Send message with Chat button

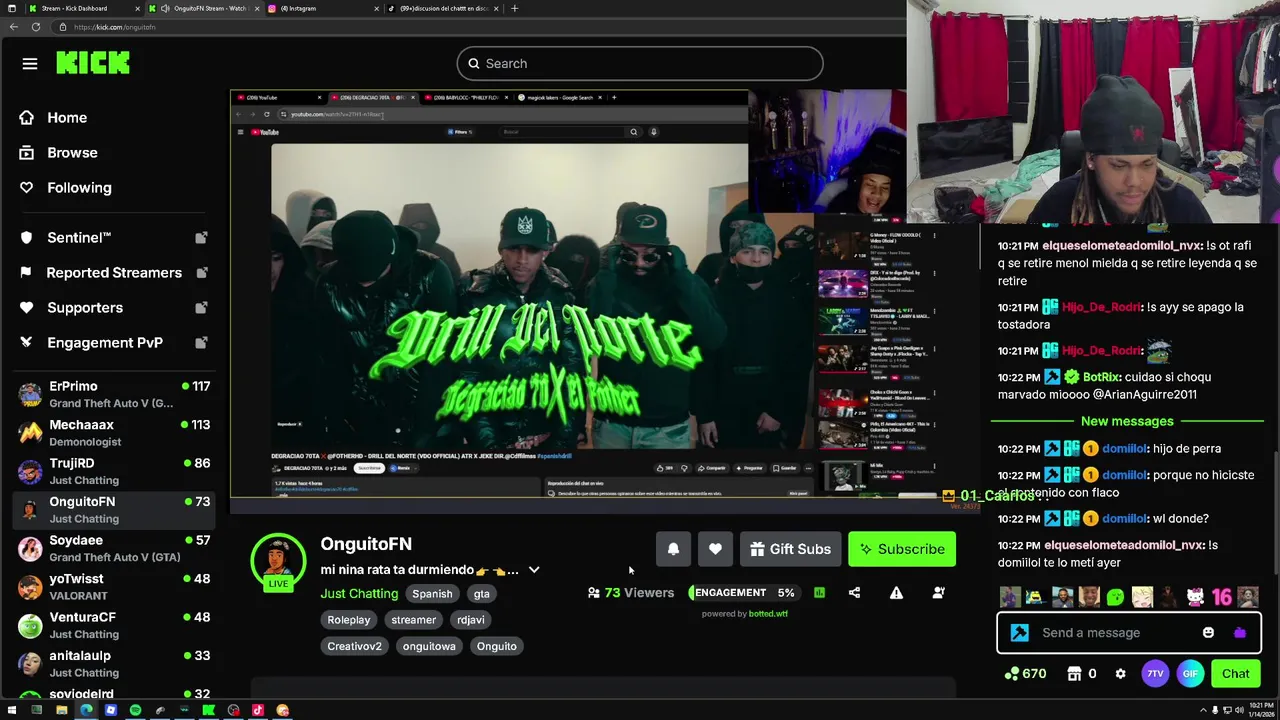1235,674
